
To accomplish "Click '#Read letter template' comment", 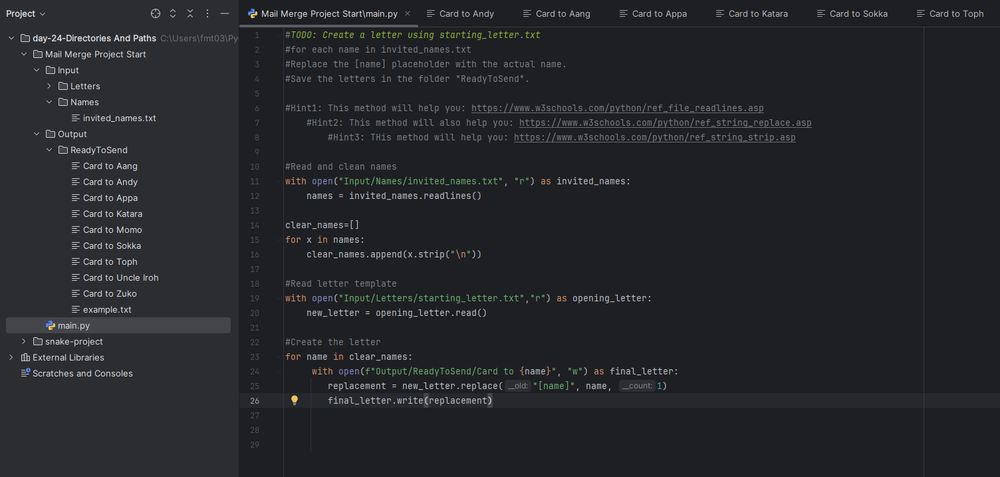I will tap(341, 283).
